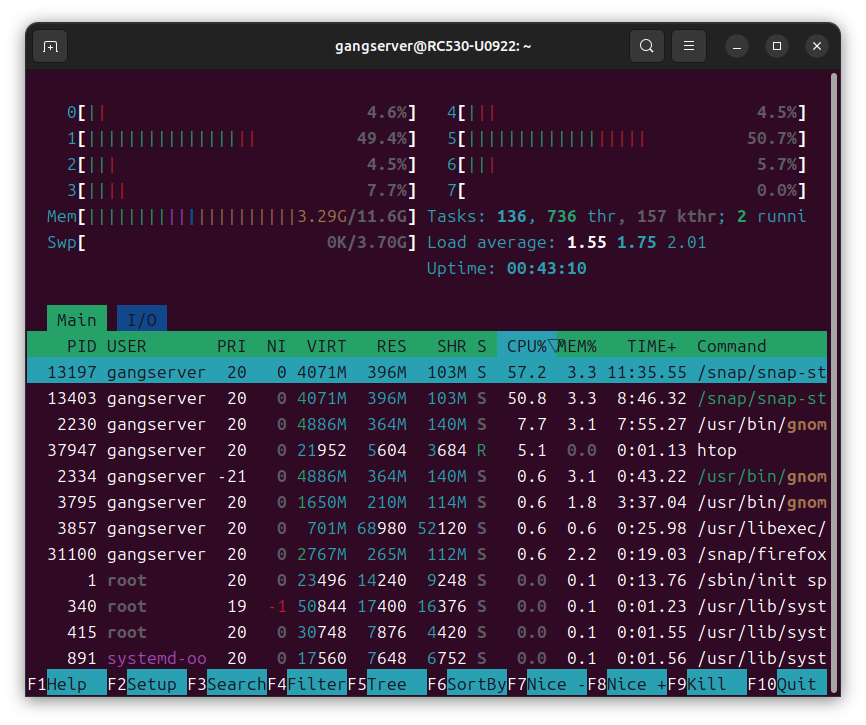866x725 pixels.
Task: Click F7 Nice - button
Action: [547, 684]
